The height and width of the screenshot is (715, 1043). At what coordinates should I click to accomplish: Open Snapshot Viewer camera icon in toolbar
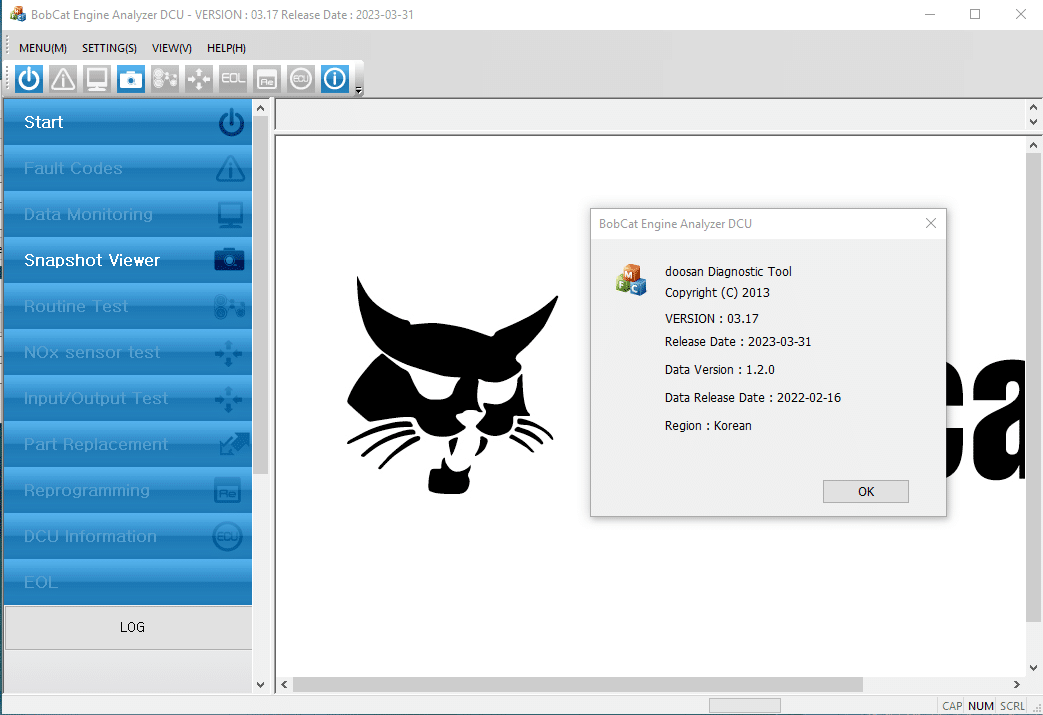pos(131,79)
